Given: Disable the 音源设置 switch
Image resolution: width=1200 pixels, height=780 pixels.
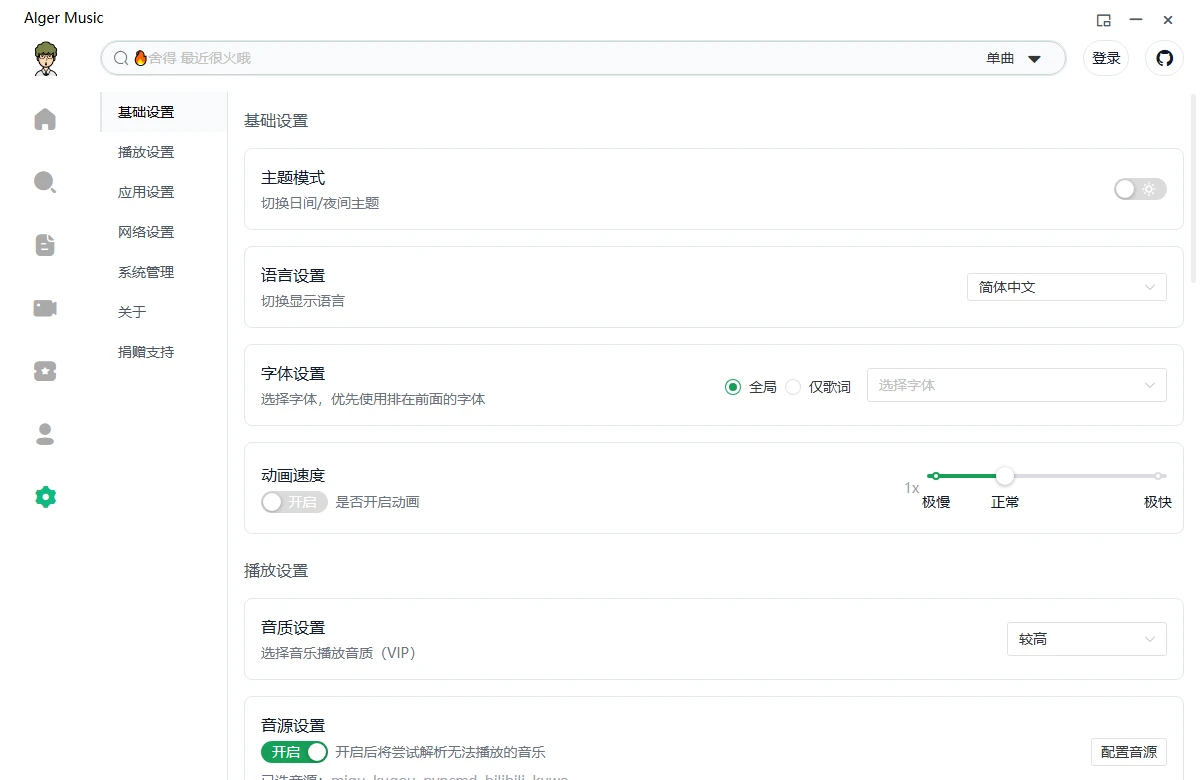Looking at the screenshot, I should pyautogui.click(x=295, y=752).
